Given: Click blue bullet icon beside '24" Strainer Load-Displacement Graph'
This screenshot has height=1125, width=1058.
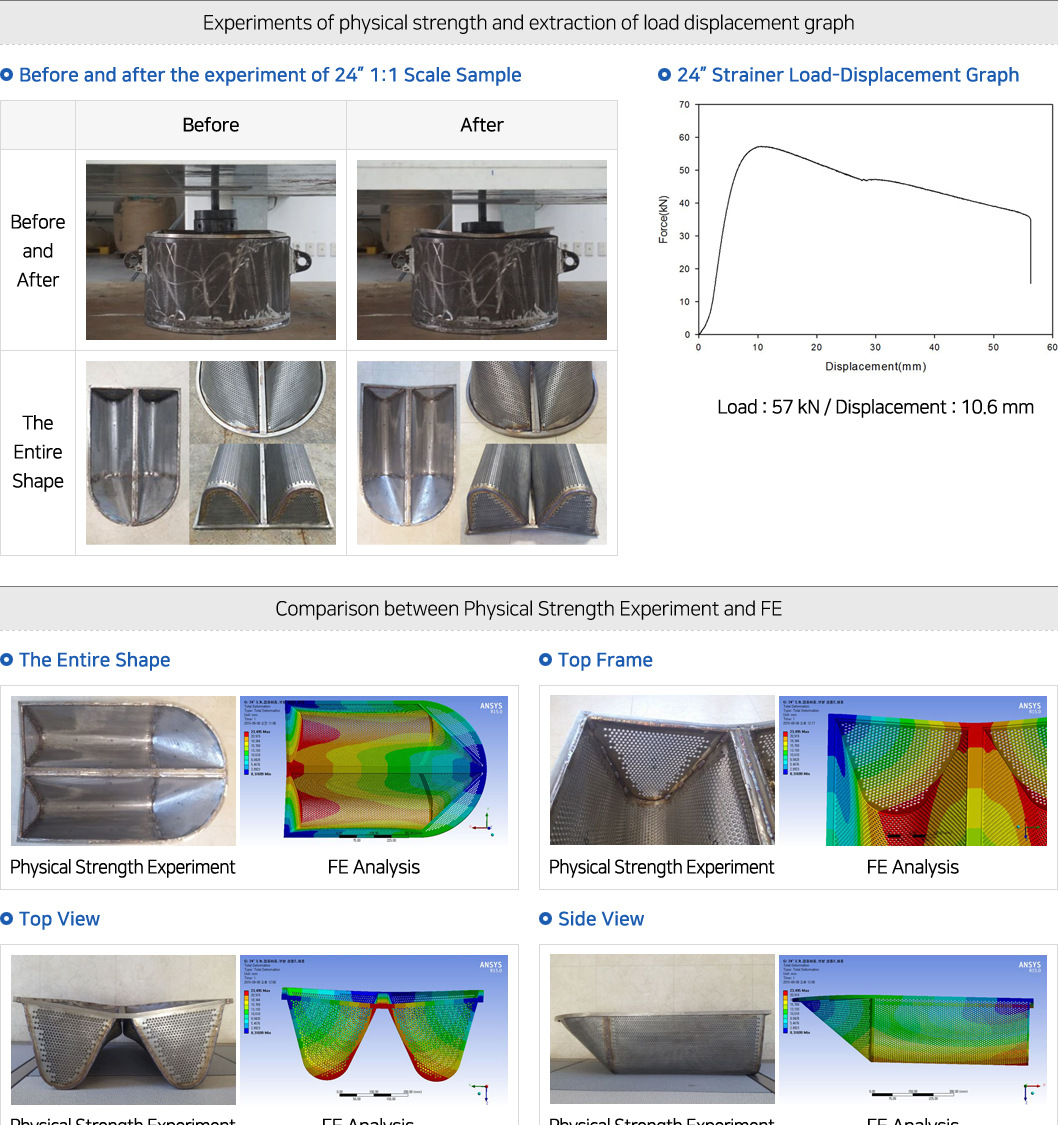Looking at the screenshot, I should 664,74.
